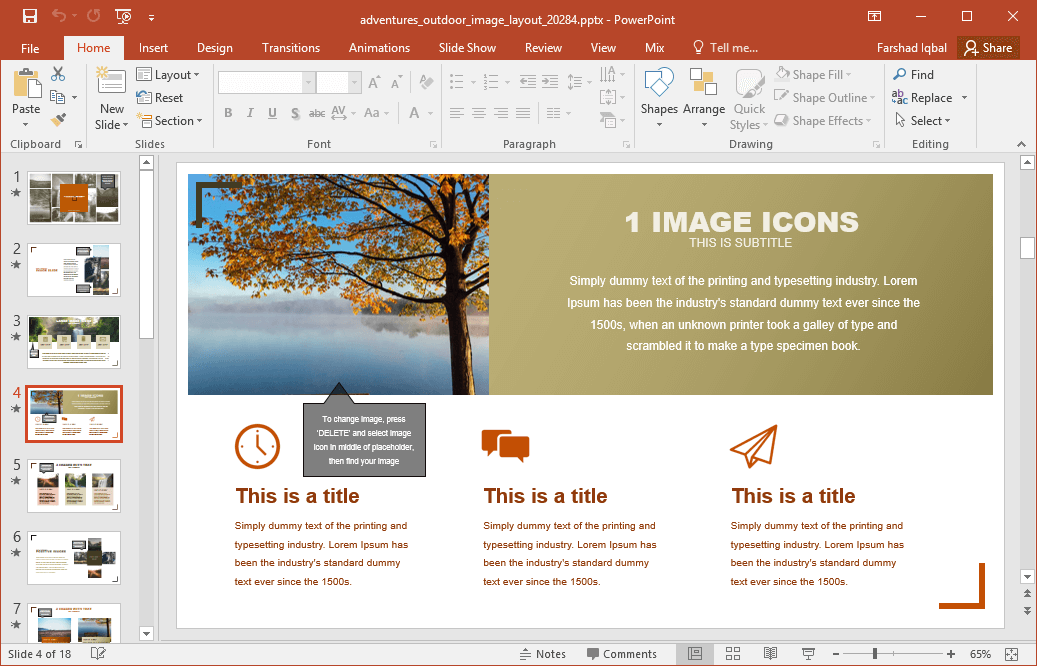Toggle Underline text formatting
1037x666 pixels.
click(x=272, y=113)
